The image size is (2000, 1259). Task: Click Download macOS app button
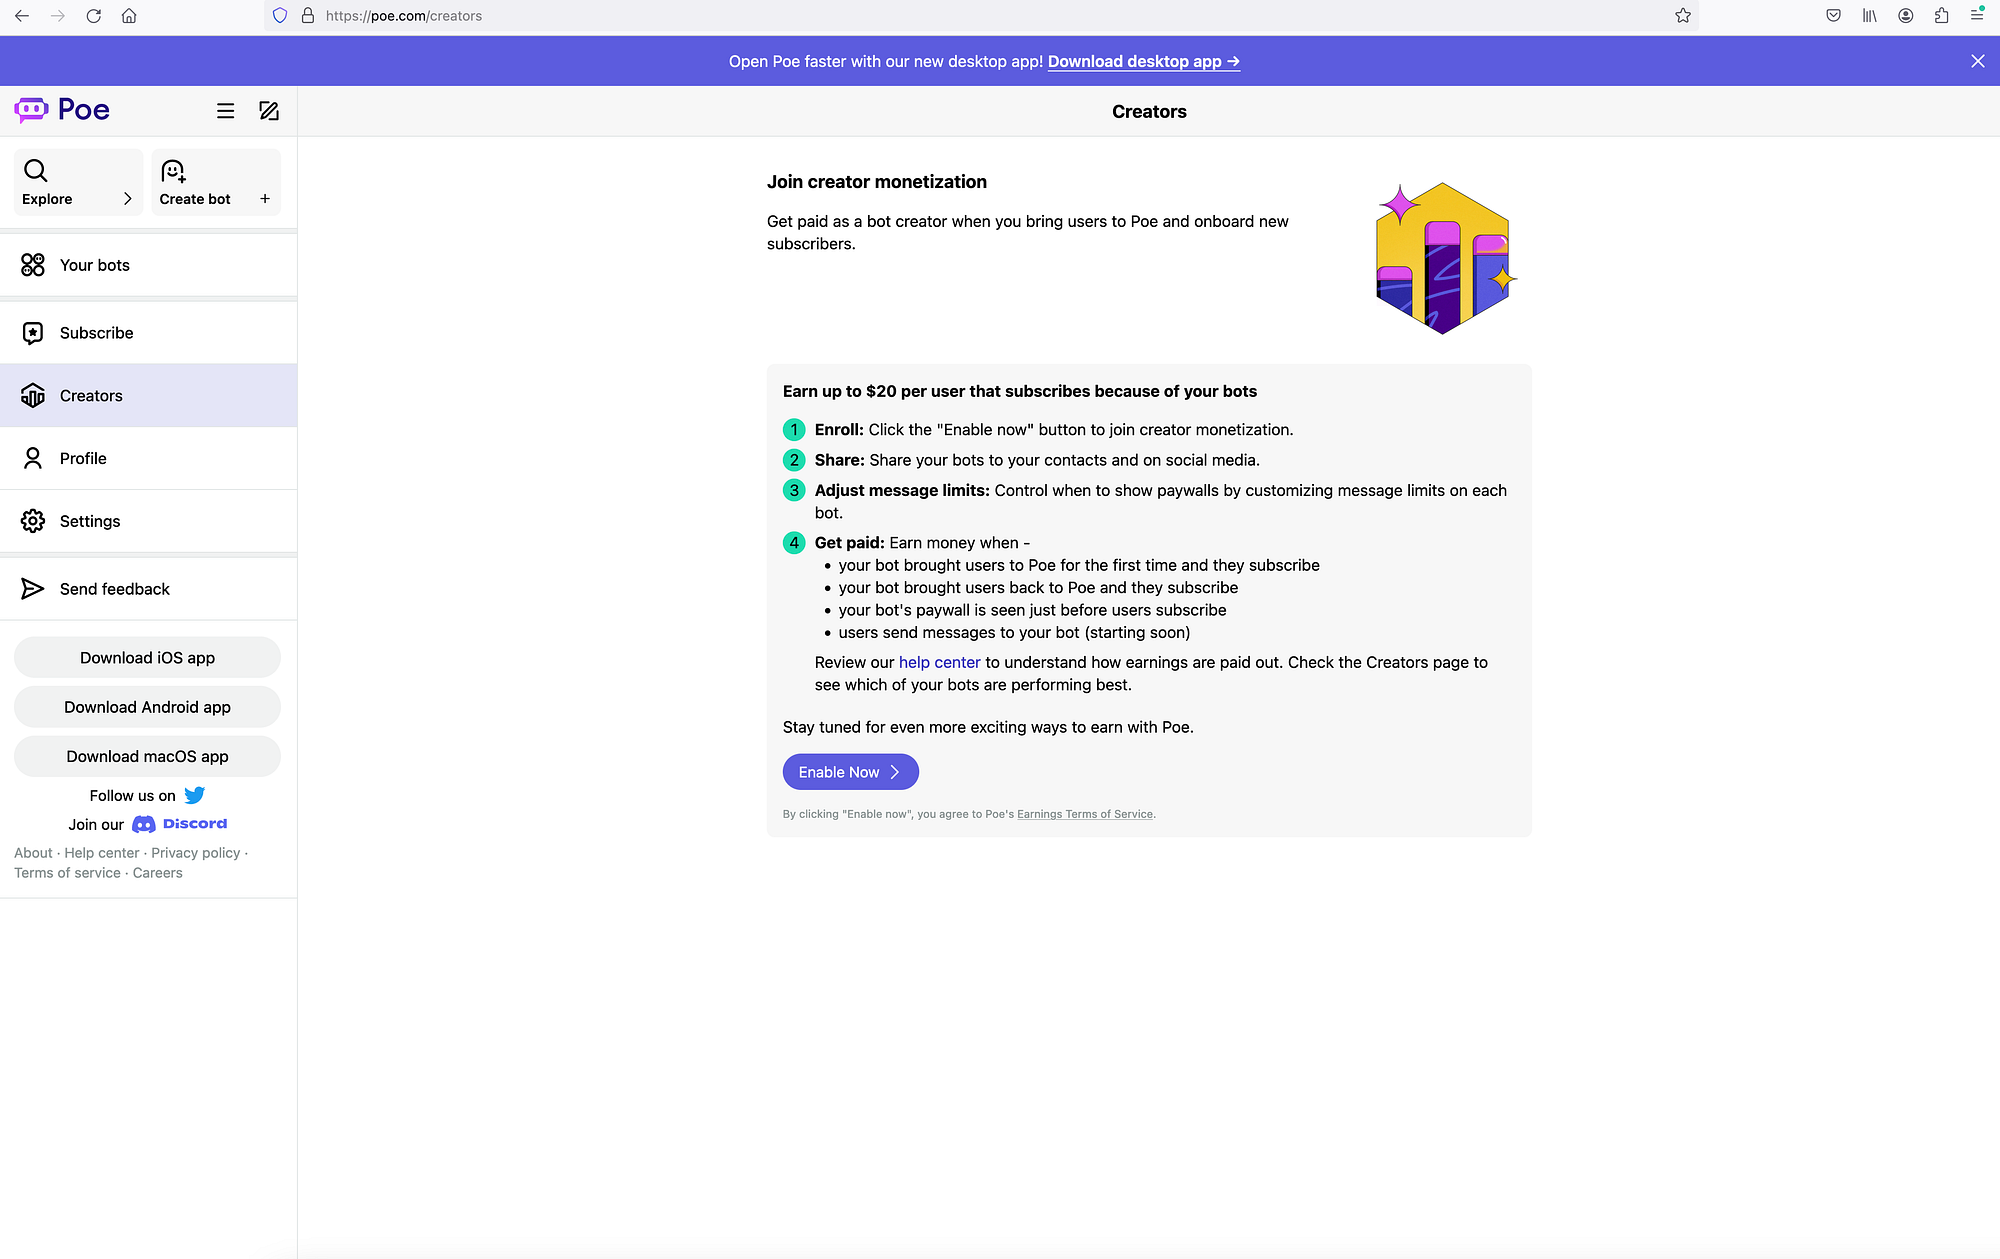coord(147,756)
